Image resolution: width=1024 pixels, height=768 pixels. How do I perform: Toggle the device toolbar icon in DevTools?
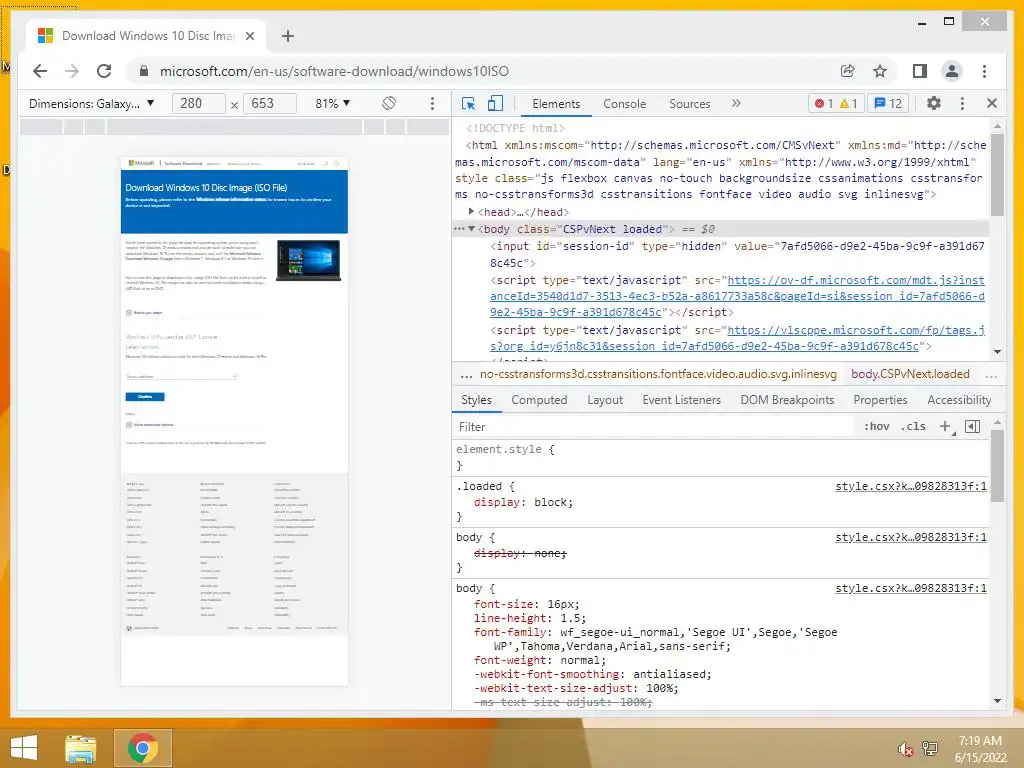pyautogui.click(x=496, y=103)
